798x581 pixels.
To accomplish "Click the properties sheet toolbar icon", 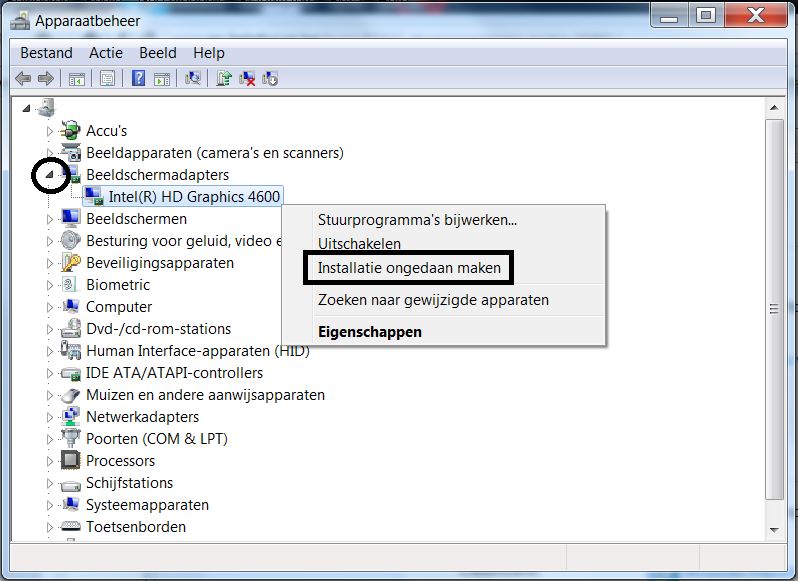I will pos(107,78).
